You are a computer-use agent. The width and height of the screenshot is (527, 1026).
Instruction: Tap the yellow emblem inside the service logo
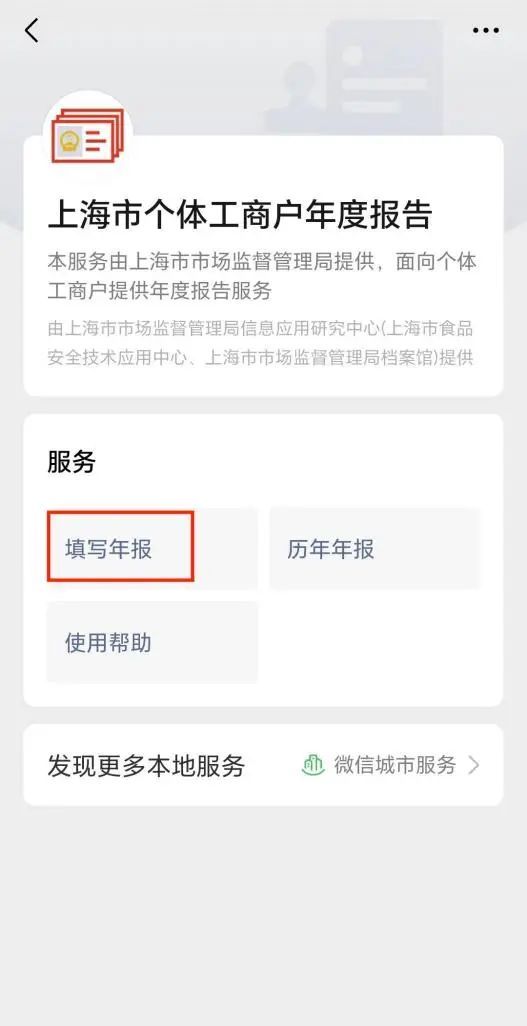click(69, 141)
